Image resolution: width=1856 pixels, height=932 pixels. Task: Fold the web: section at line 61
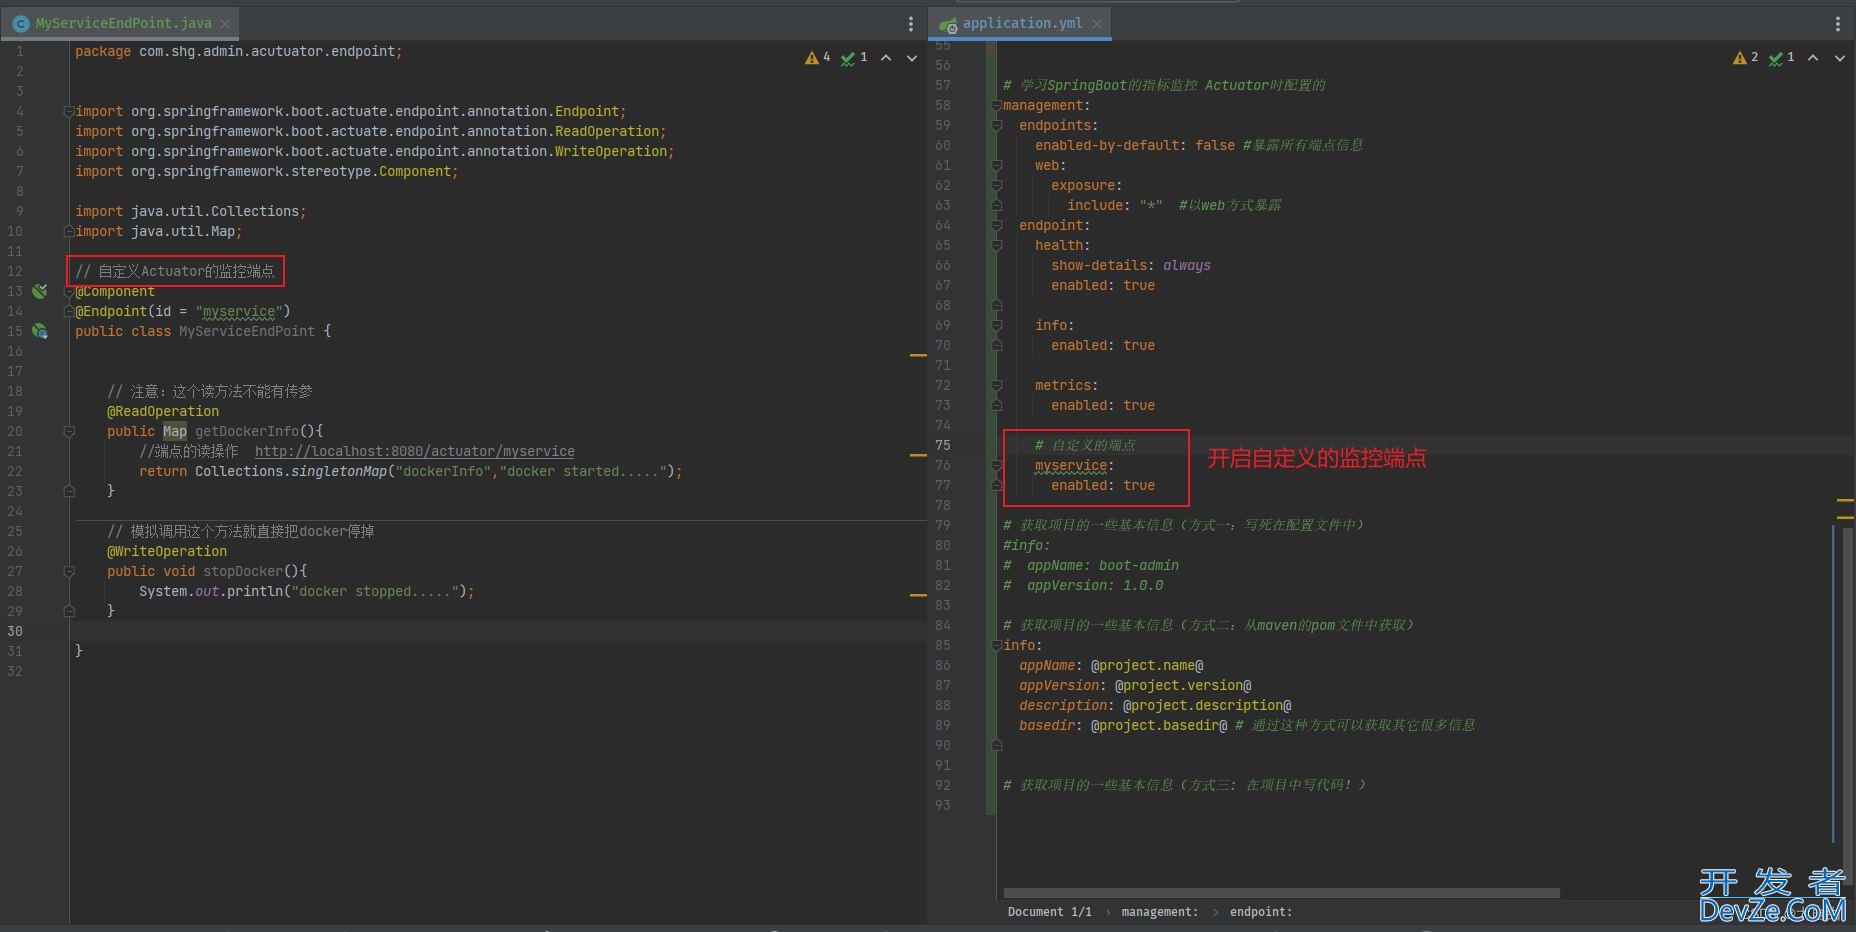point(996,165)
